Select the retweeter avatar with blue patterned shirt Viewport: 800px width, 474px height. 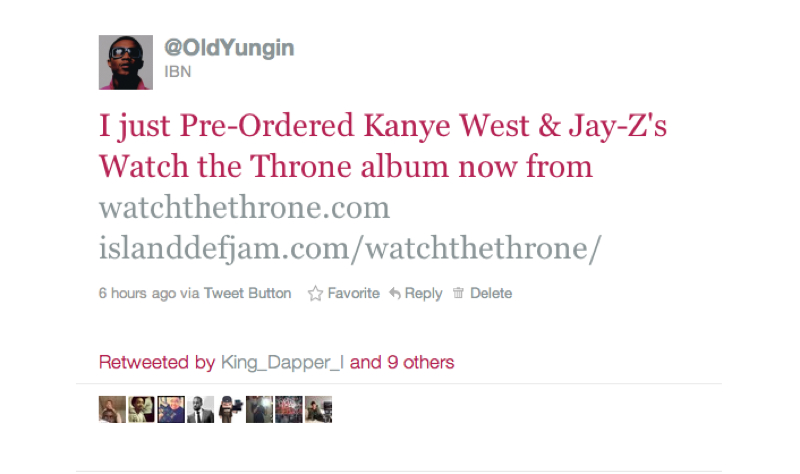pyautogui.click(x=171, y=409)
